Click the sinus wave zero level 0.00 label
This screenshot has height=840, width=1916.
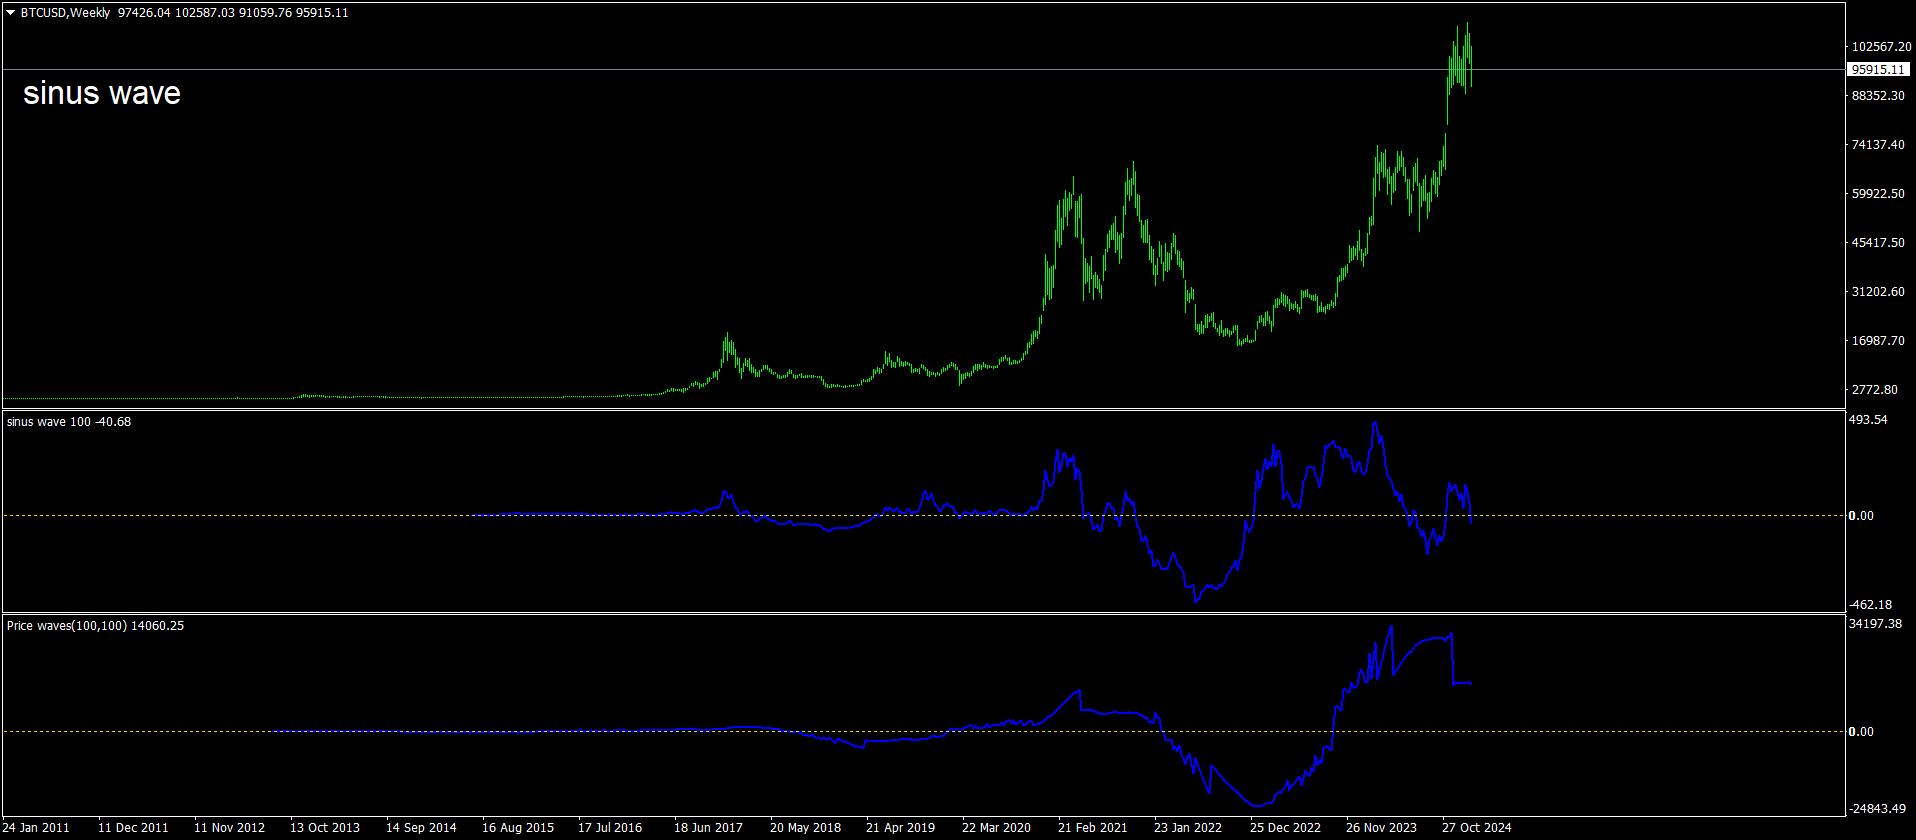click(1861, 516)
